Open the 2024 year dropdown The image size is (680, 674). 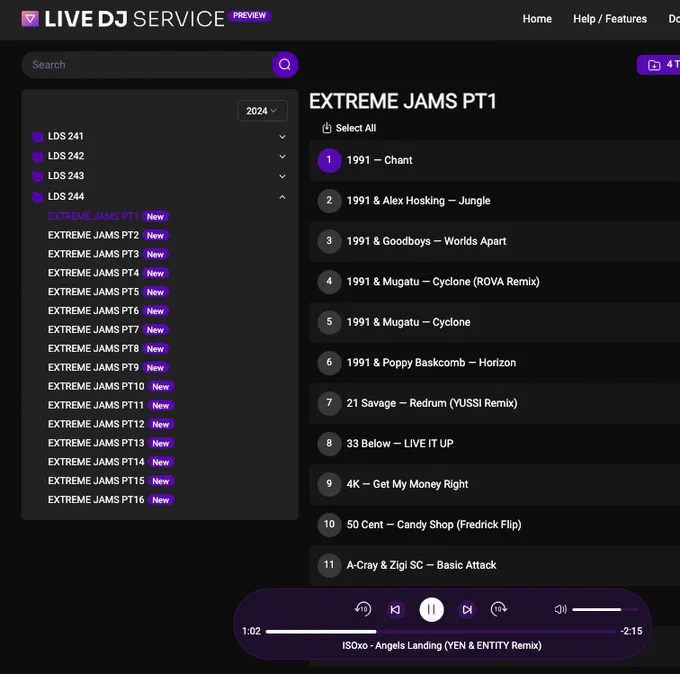(262, 111)
